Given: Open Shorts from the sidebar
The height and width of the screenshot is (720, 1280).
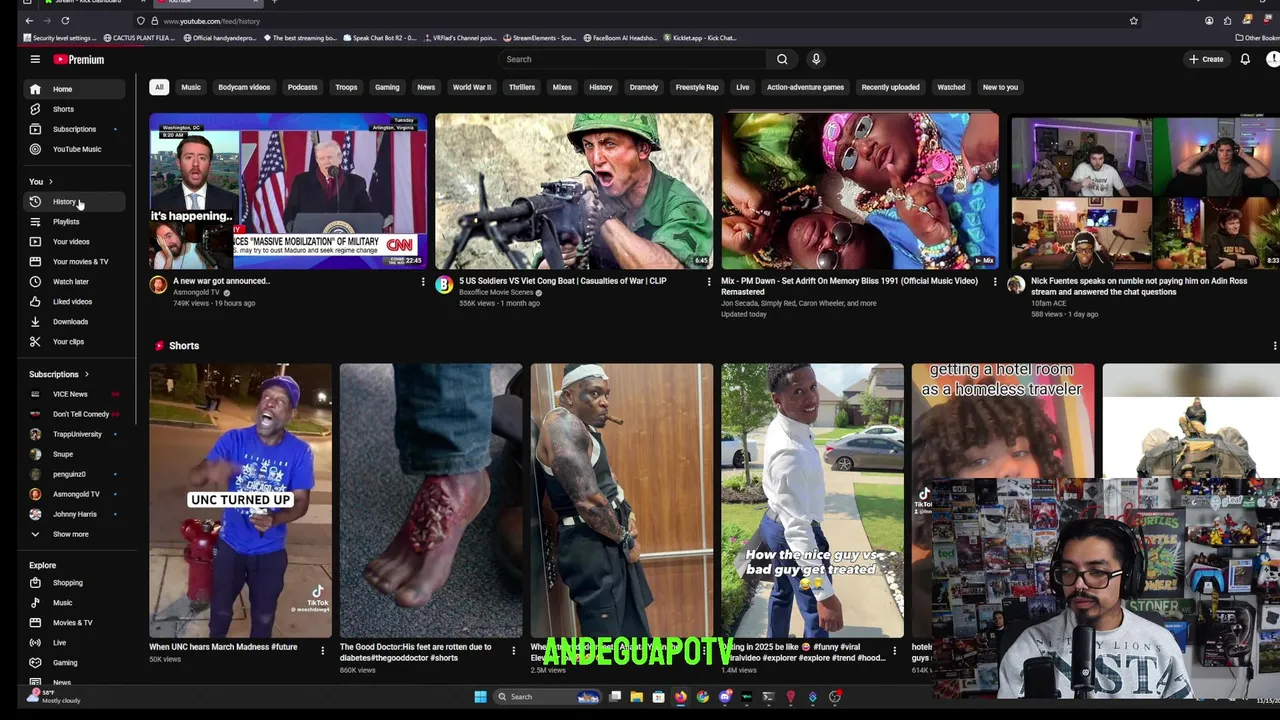Looking at the screenshot, I should coord(76,109).
